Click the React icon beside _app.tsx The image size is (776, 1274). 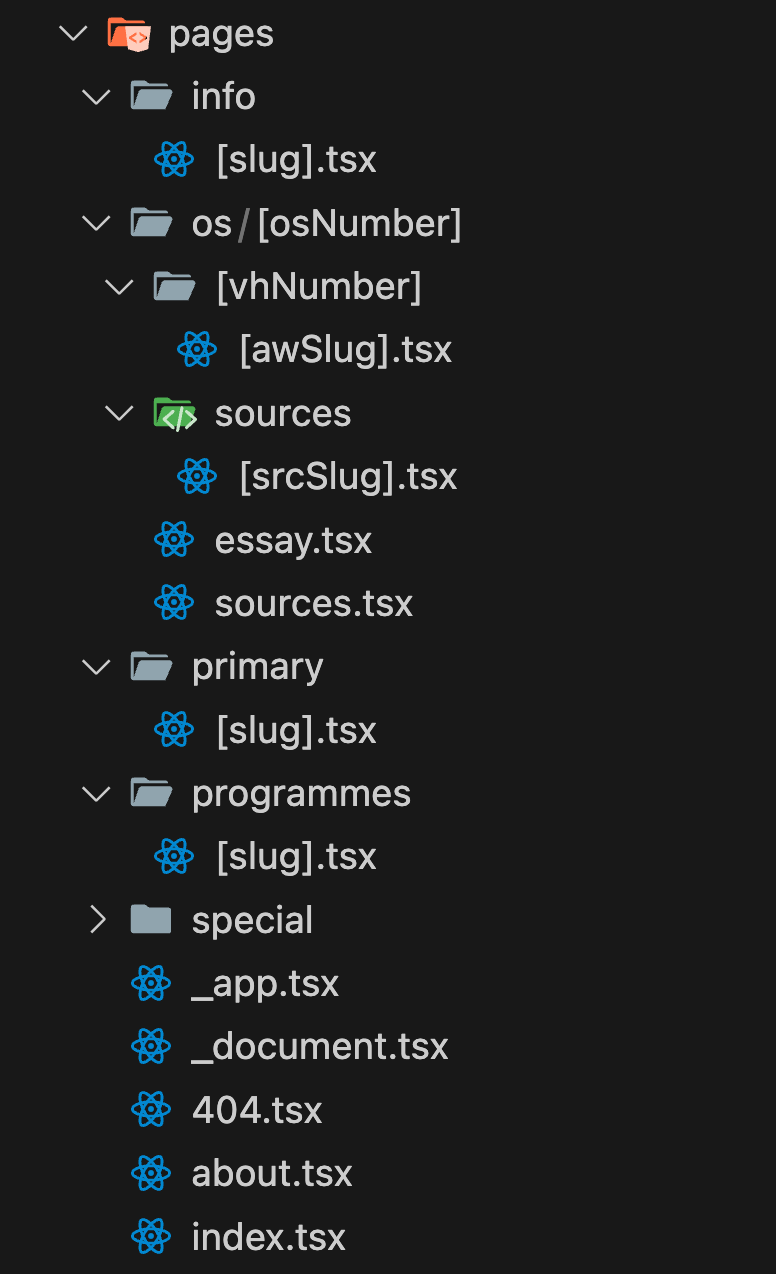[x=151, y=984]
